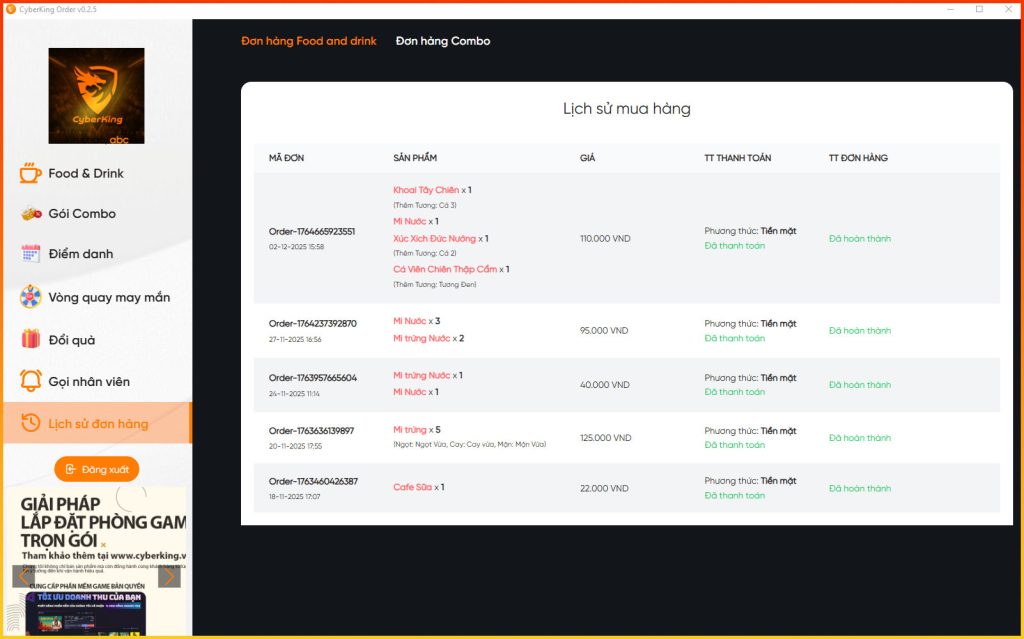
Task: Select the Đơn hàng Food and drink tab
Action: [308, 41]
